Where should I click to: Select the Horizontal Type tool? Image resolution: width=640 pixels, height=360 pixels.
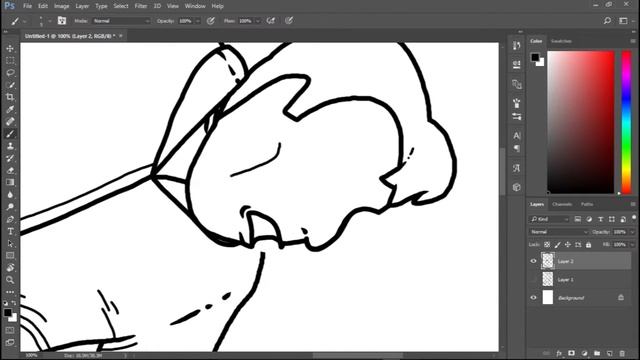[x=10, y=231]
